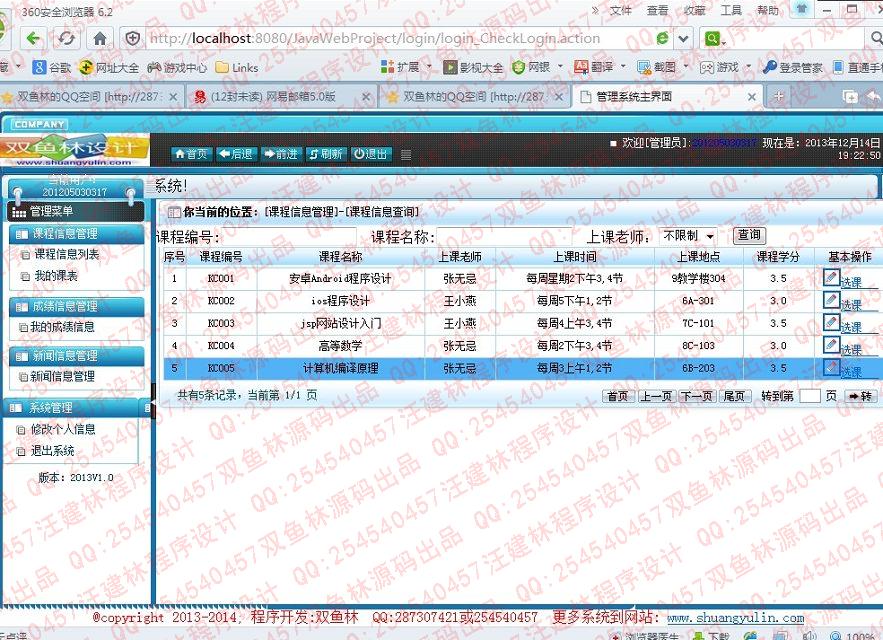
Task: Click the edit pencil icon for KC005
Action: 831,367
